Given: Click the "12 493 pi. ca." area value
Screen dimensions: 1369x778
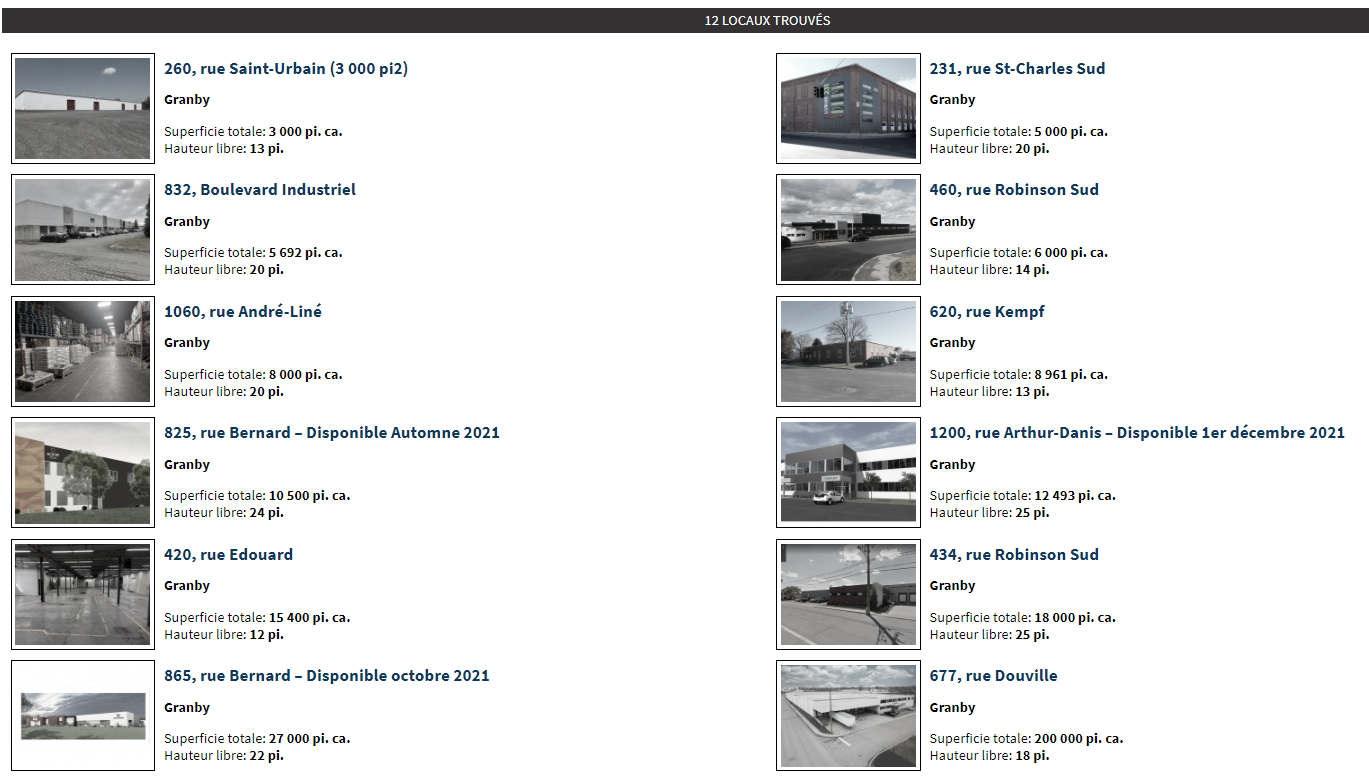Looking at the screenshot, I should 1075,496.
